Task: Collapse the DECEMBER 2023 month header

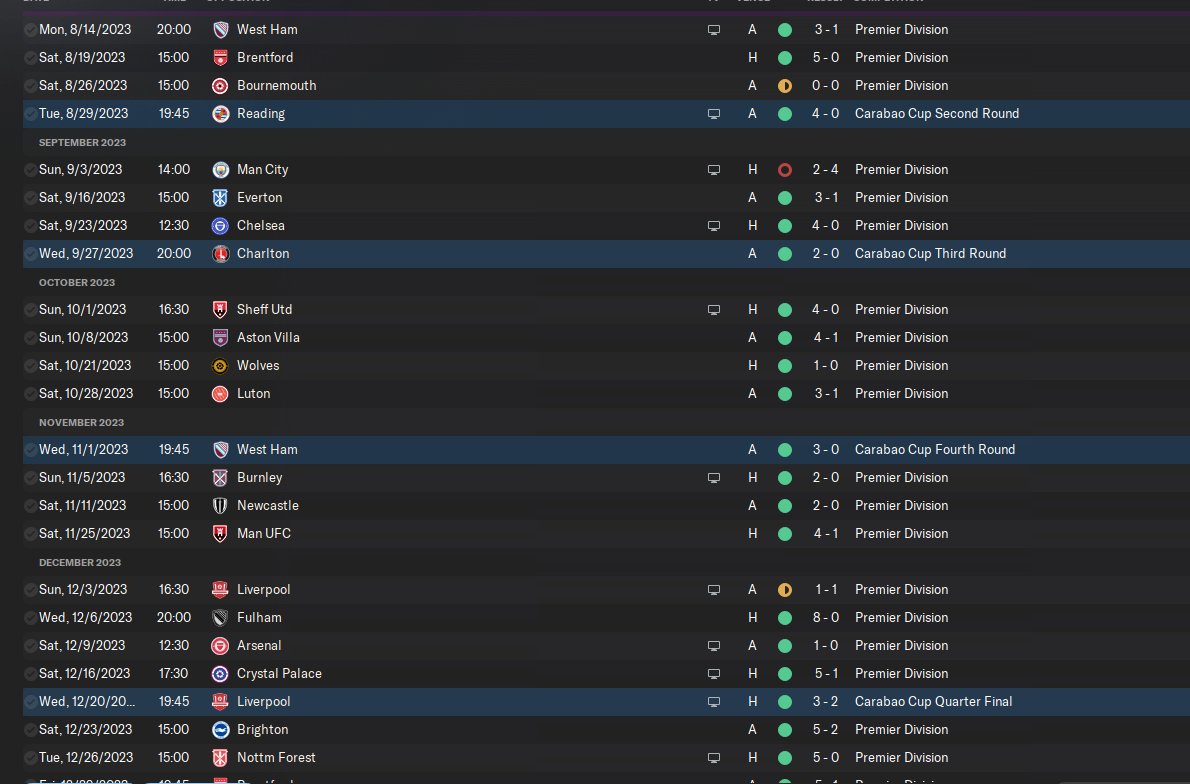Action: pyautogui.click(x=80, y=562)
